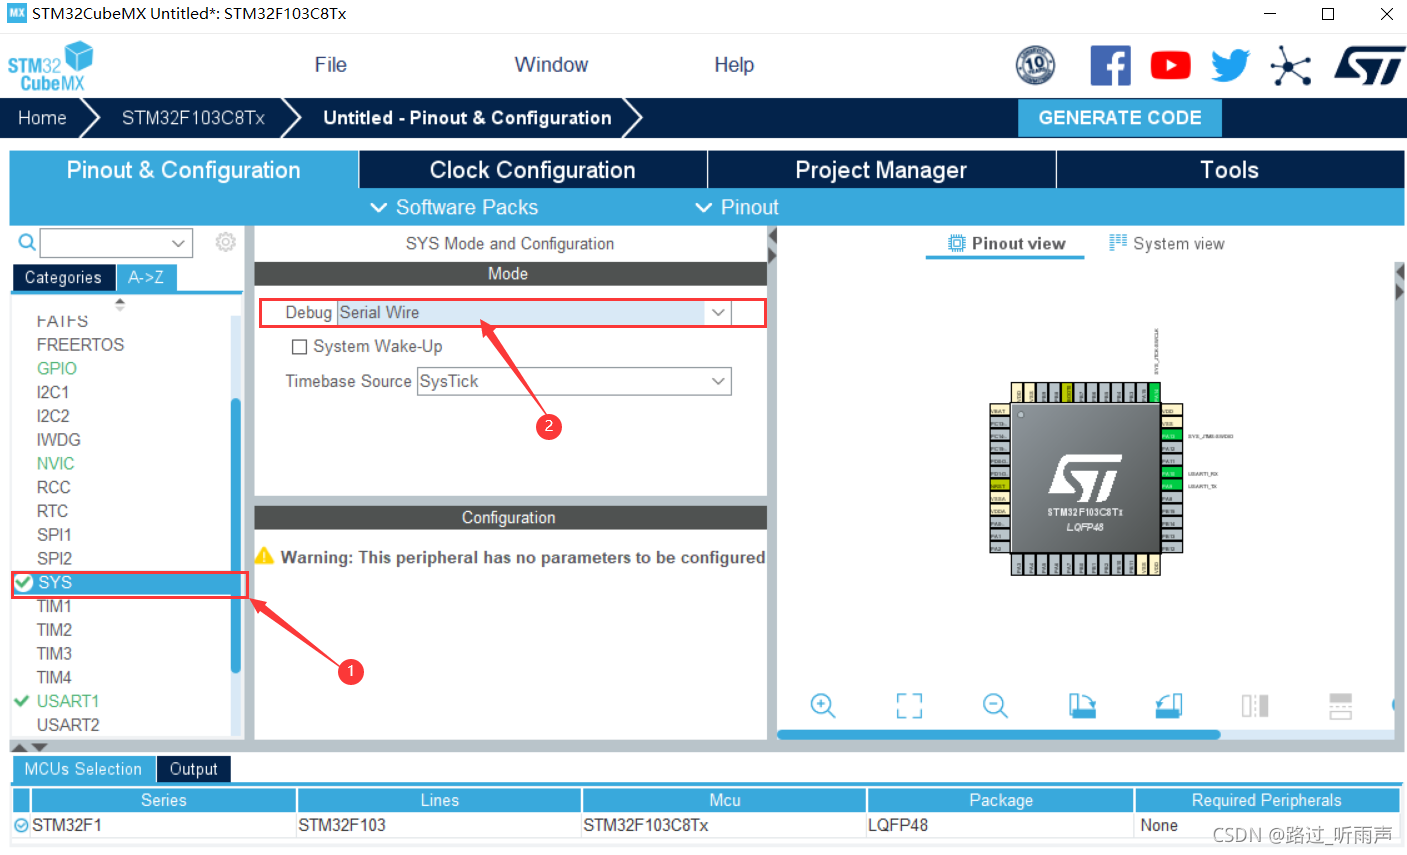1407x855 pixels.
Task: Select IWDG in the peripheral list
Action: pos(58,440)
